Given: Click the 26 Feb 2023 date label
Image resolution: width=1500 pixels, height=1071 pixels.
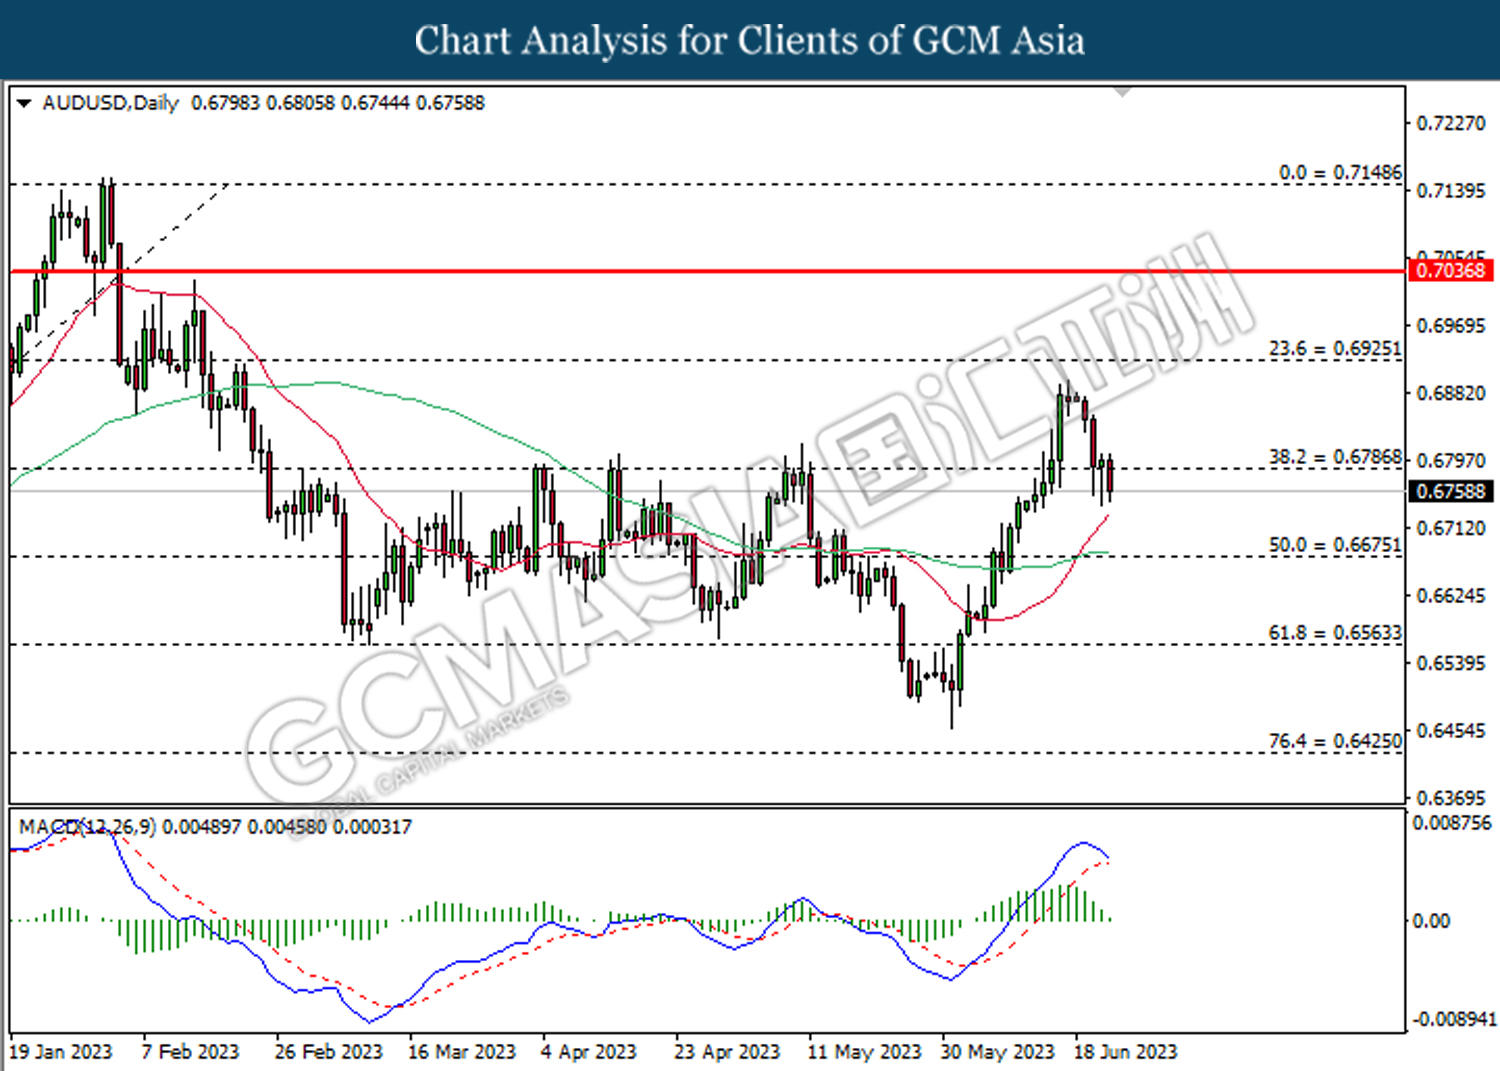Looking at the screenshot, I should 329,1052.
